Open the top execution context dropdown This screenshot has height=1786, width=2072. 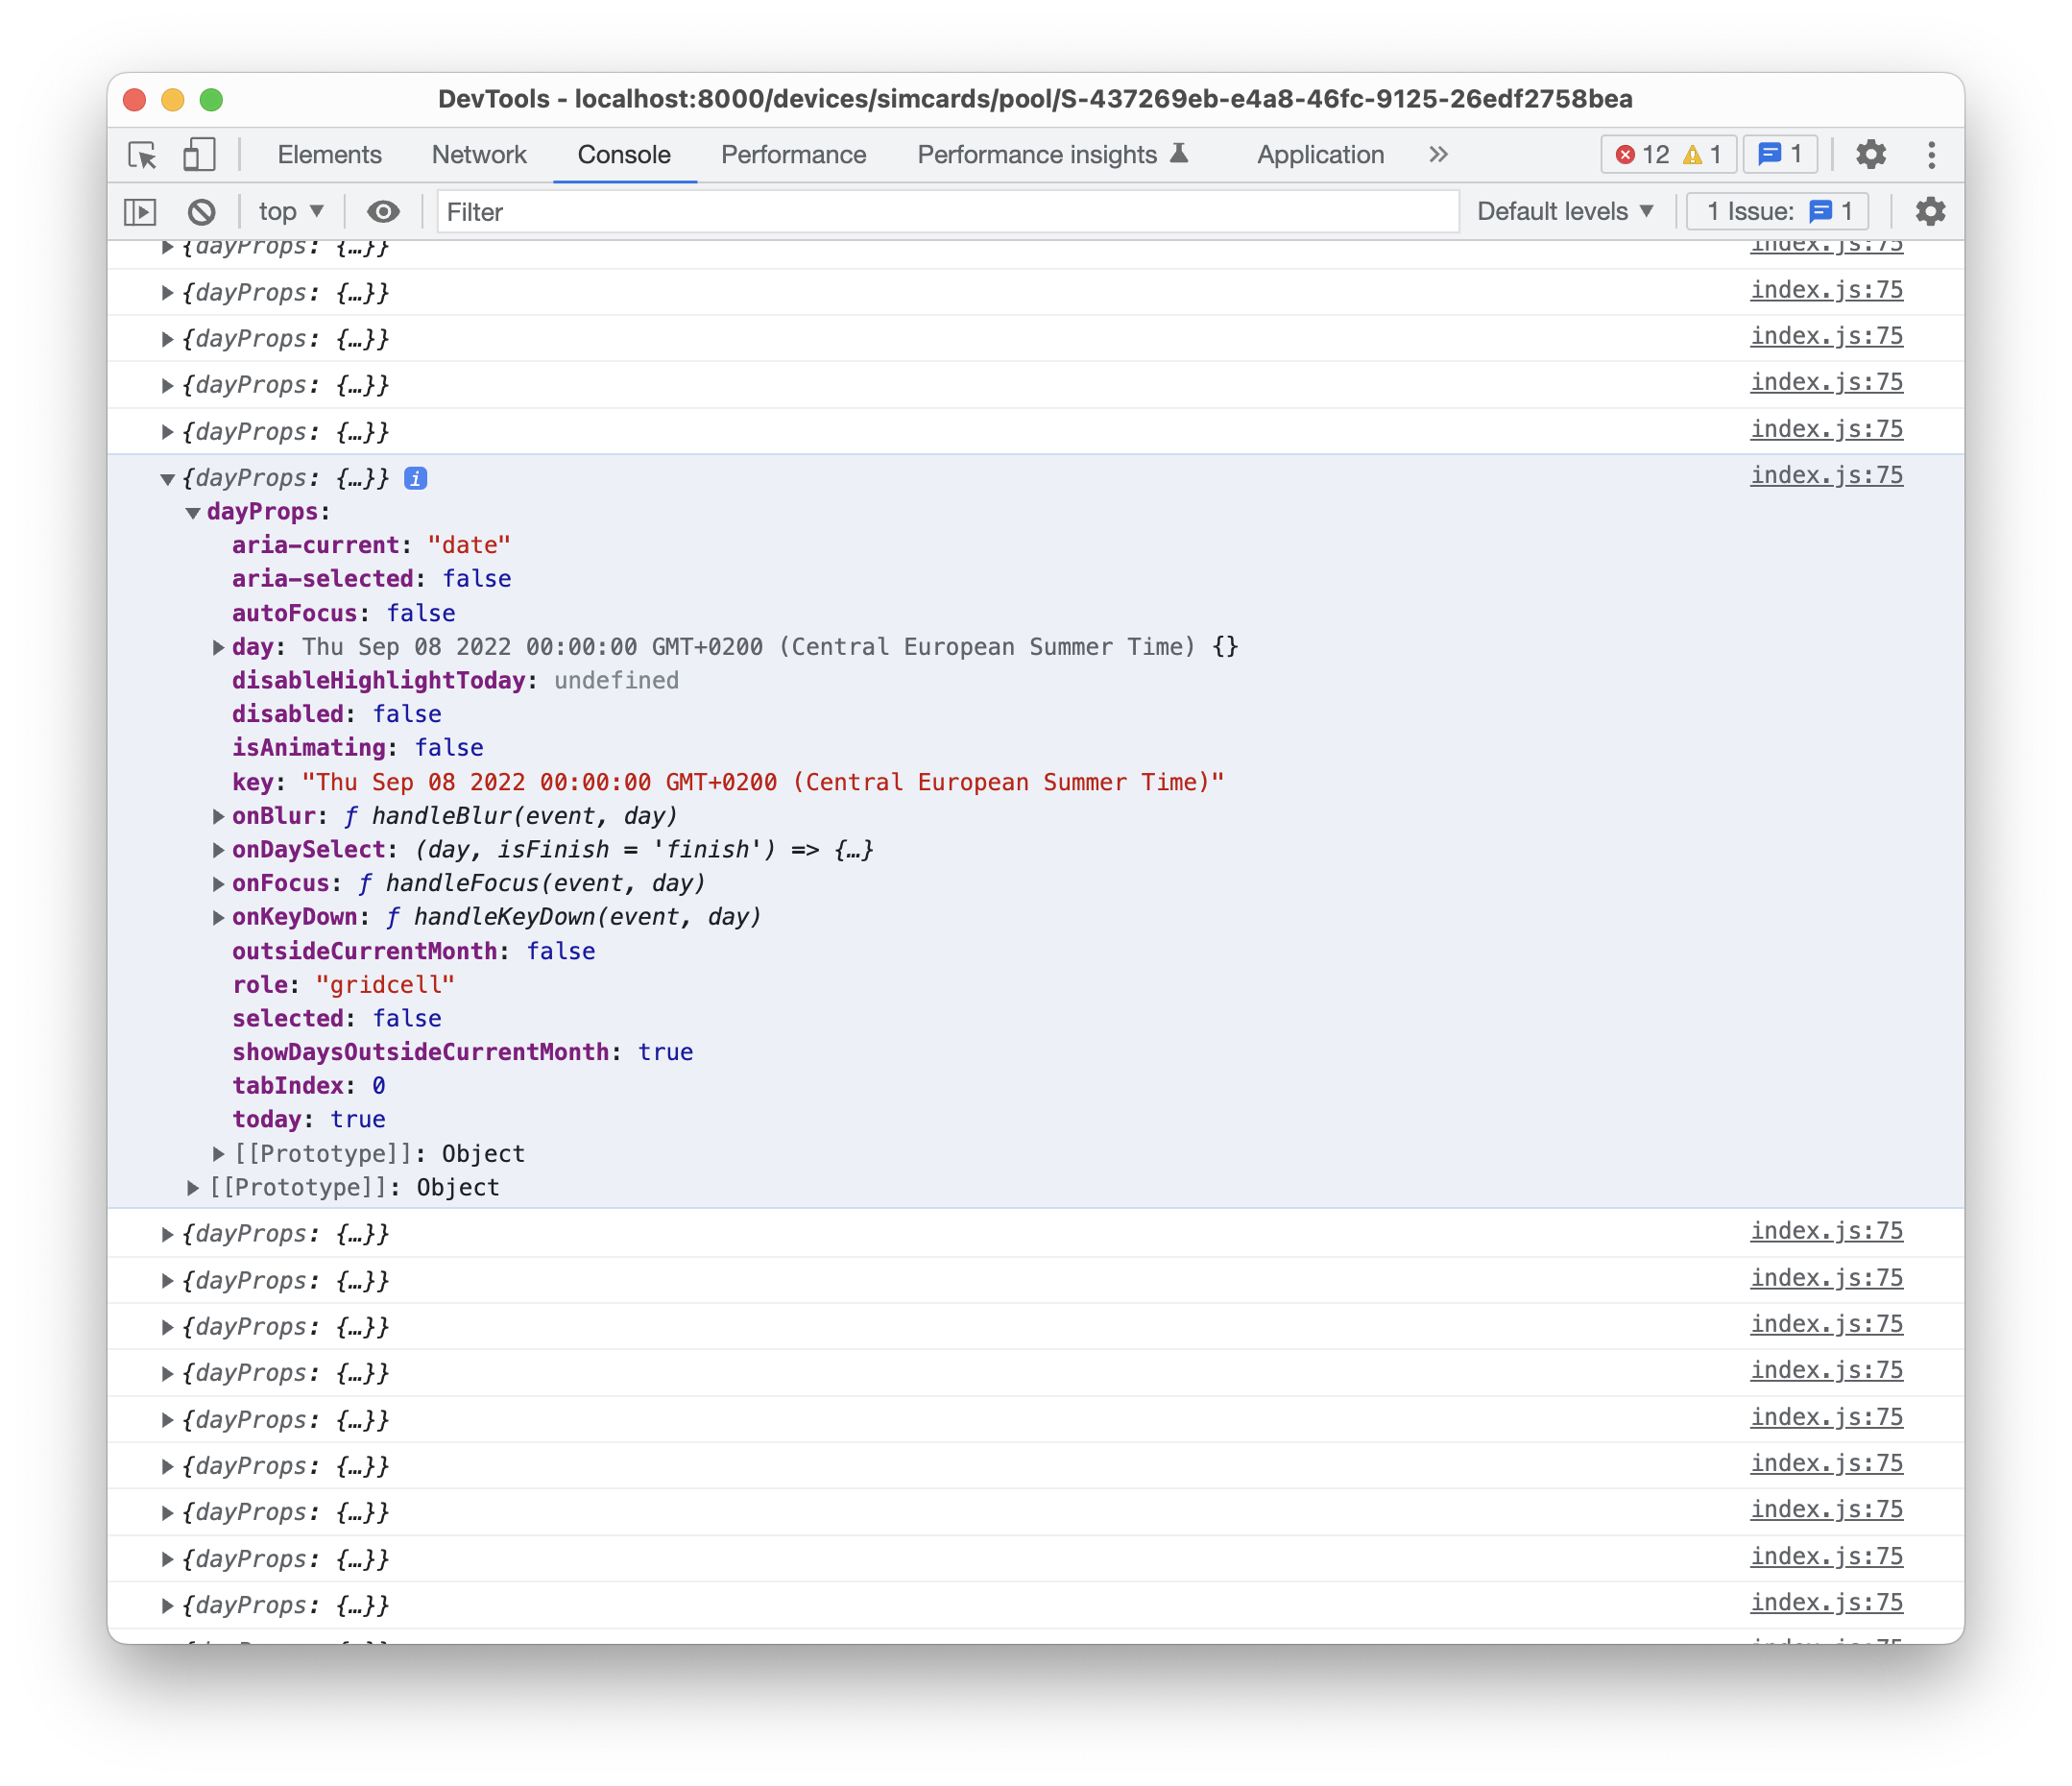(290, 211)
